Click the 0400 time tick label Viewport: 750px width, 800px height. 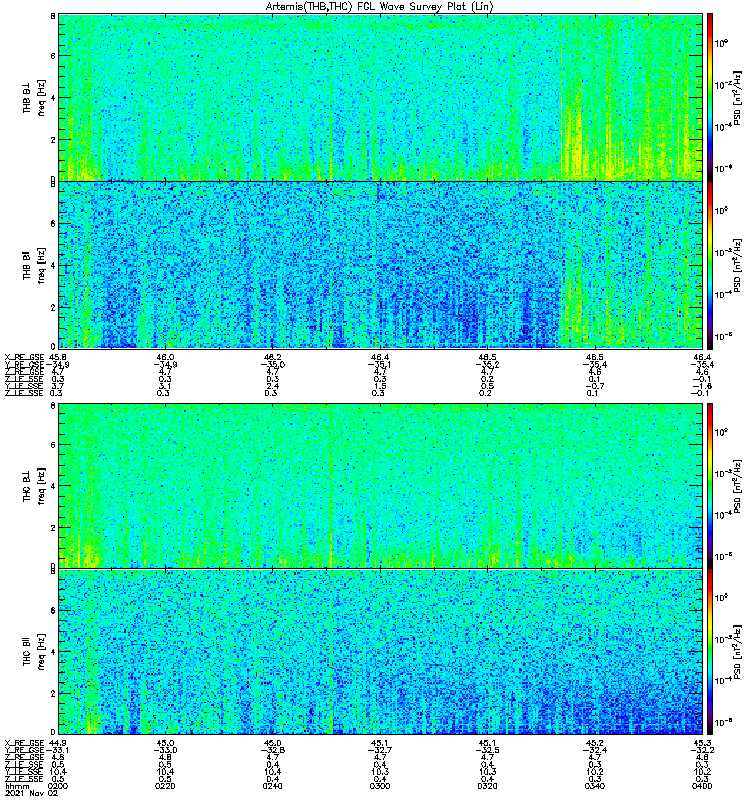tap(702, 786)
